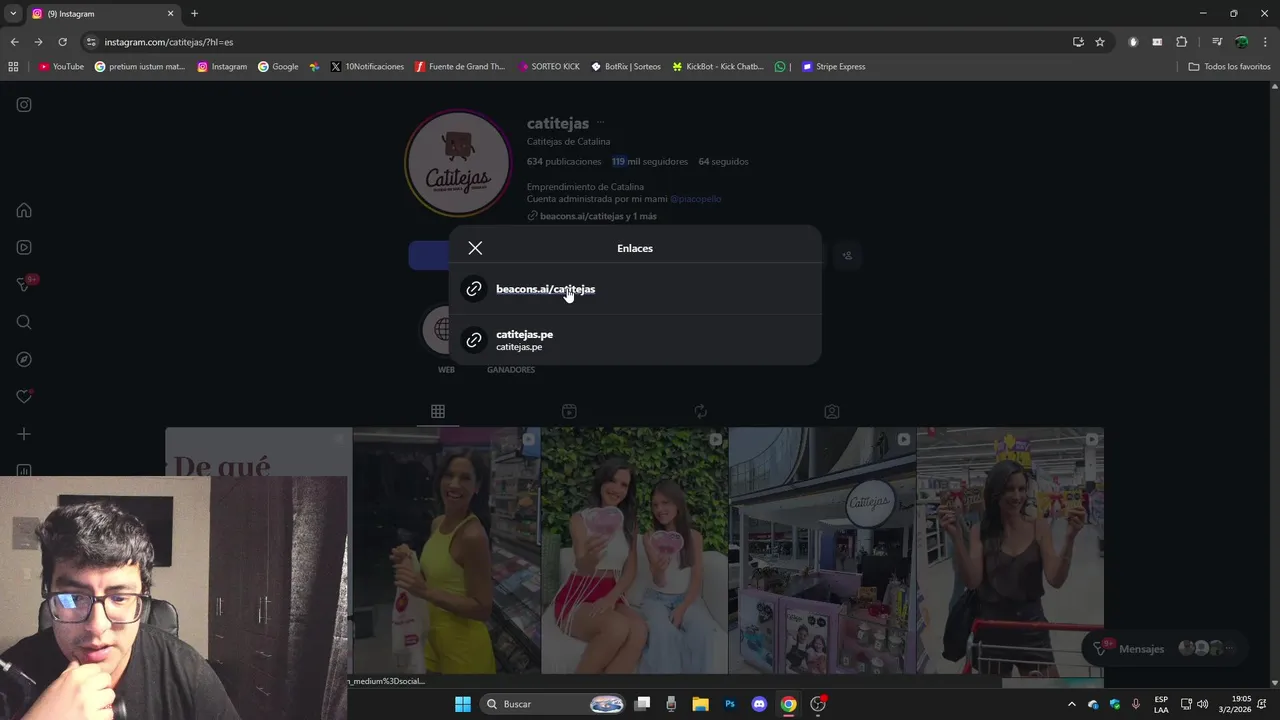Close the Enlaces dialog
The width and height of the screenshot is (1280, 720).
pyautogui.click(x=475, y=248)
